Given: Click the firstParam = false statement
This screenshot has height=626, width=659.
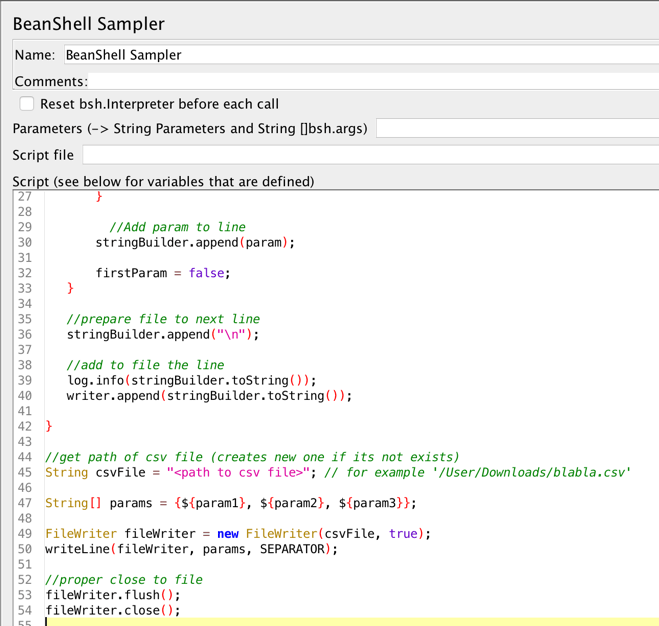Looking at the screenshot, I should (162, 273).
